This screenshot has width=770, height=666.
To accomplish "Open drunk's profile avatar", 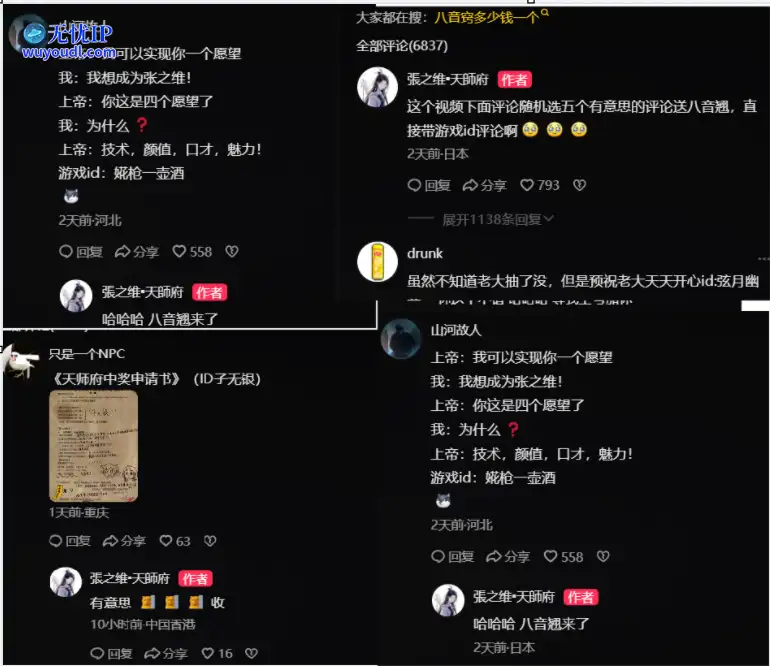I will [377, 262].
